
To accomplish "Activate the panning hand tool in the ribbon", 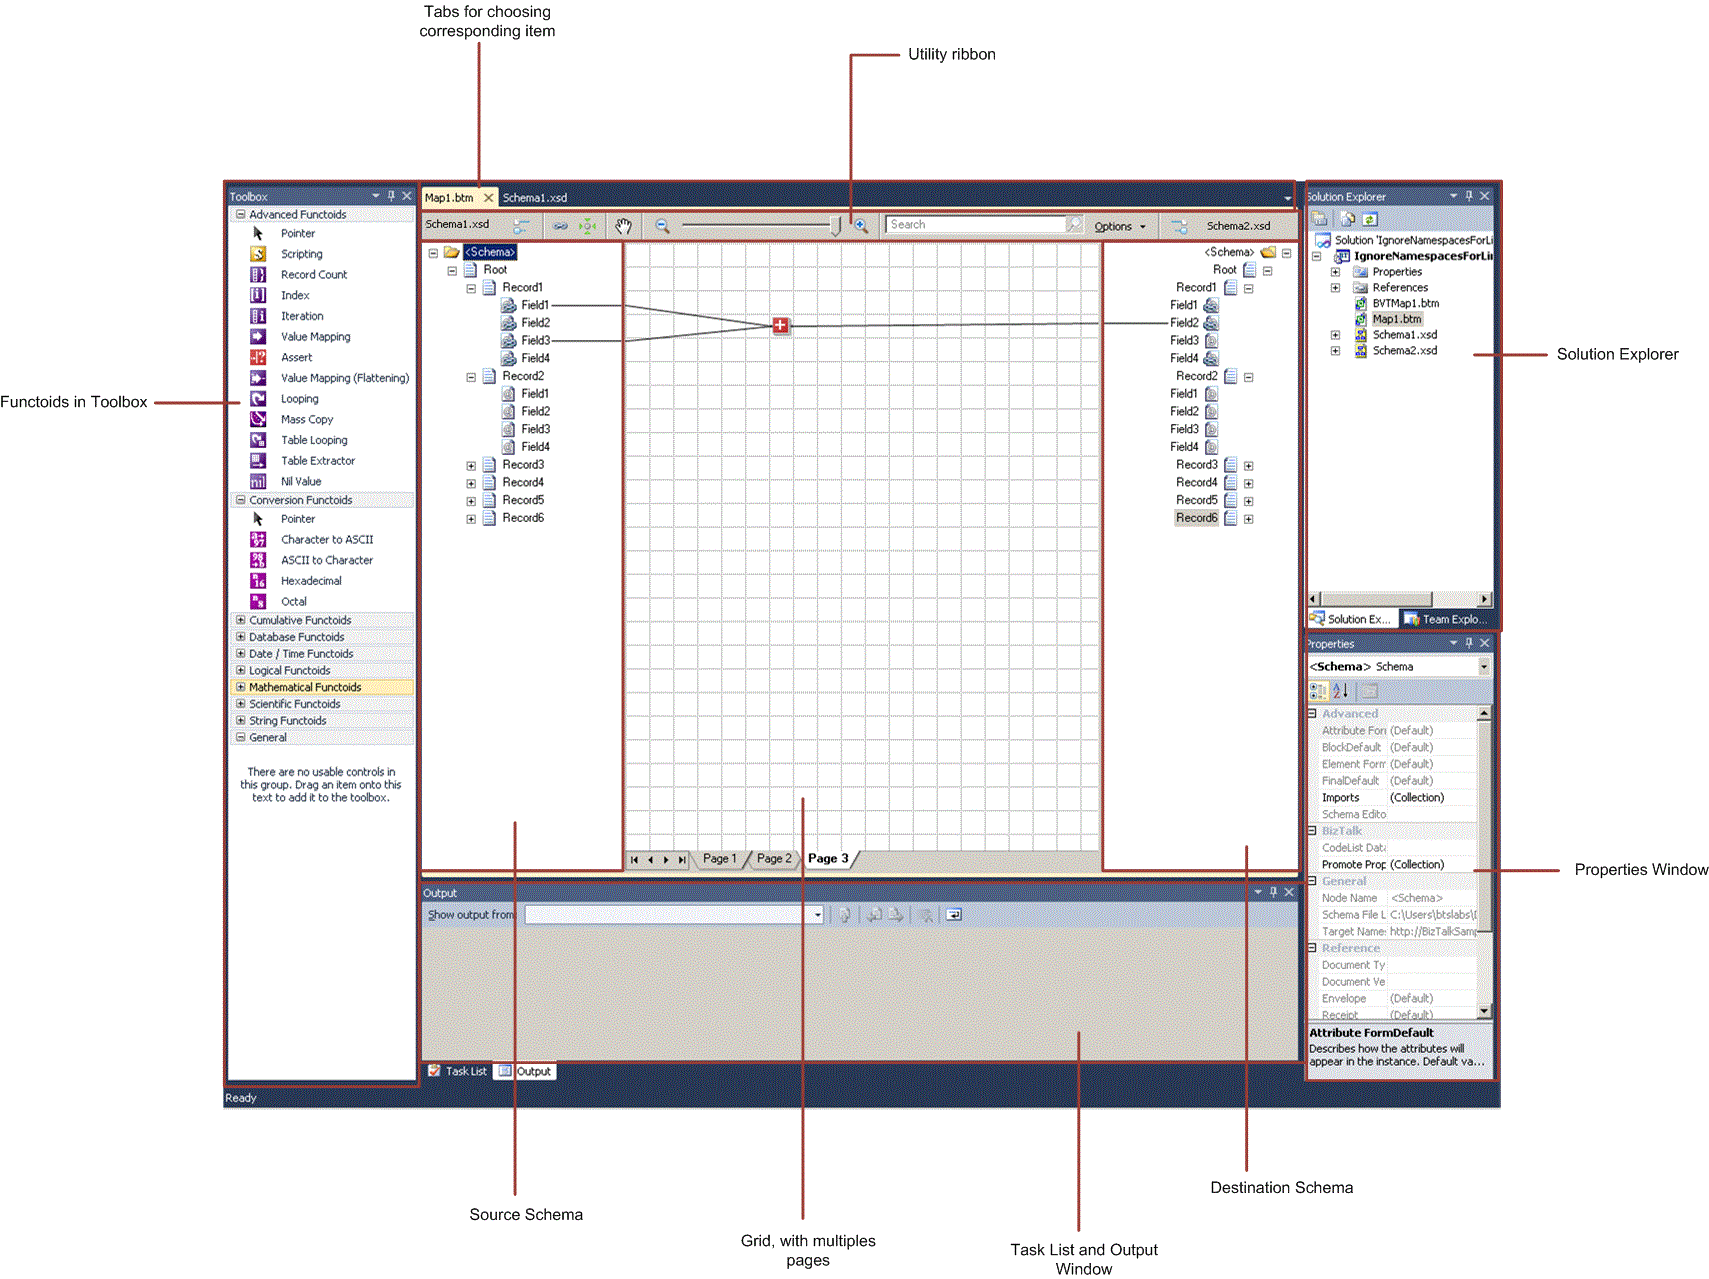I will (623, 226).
